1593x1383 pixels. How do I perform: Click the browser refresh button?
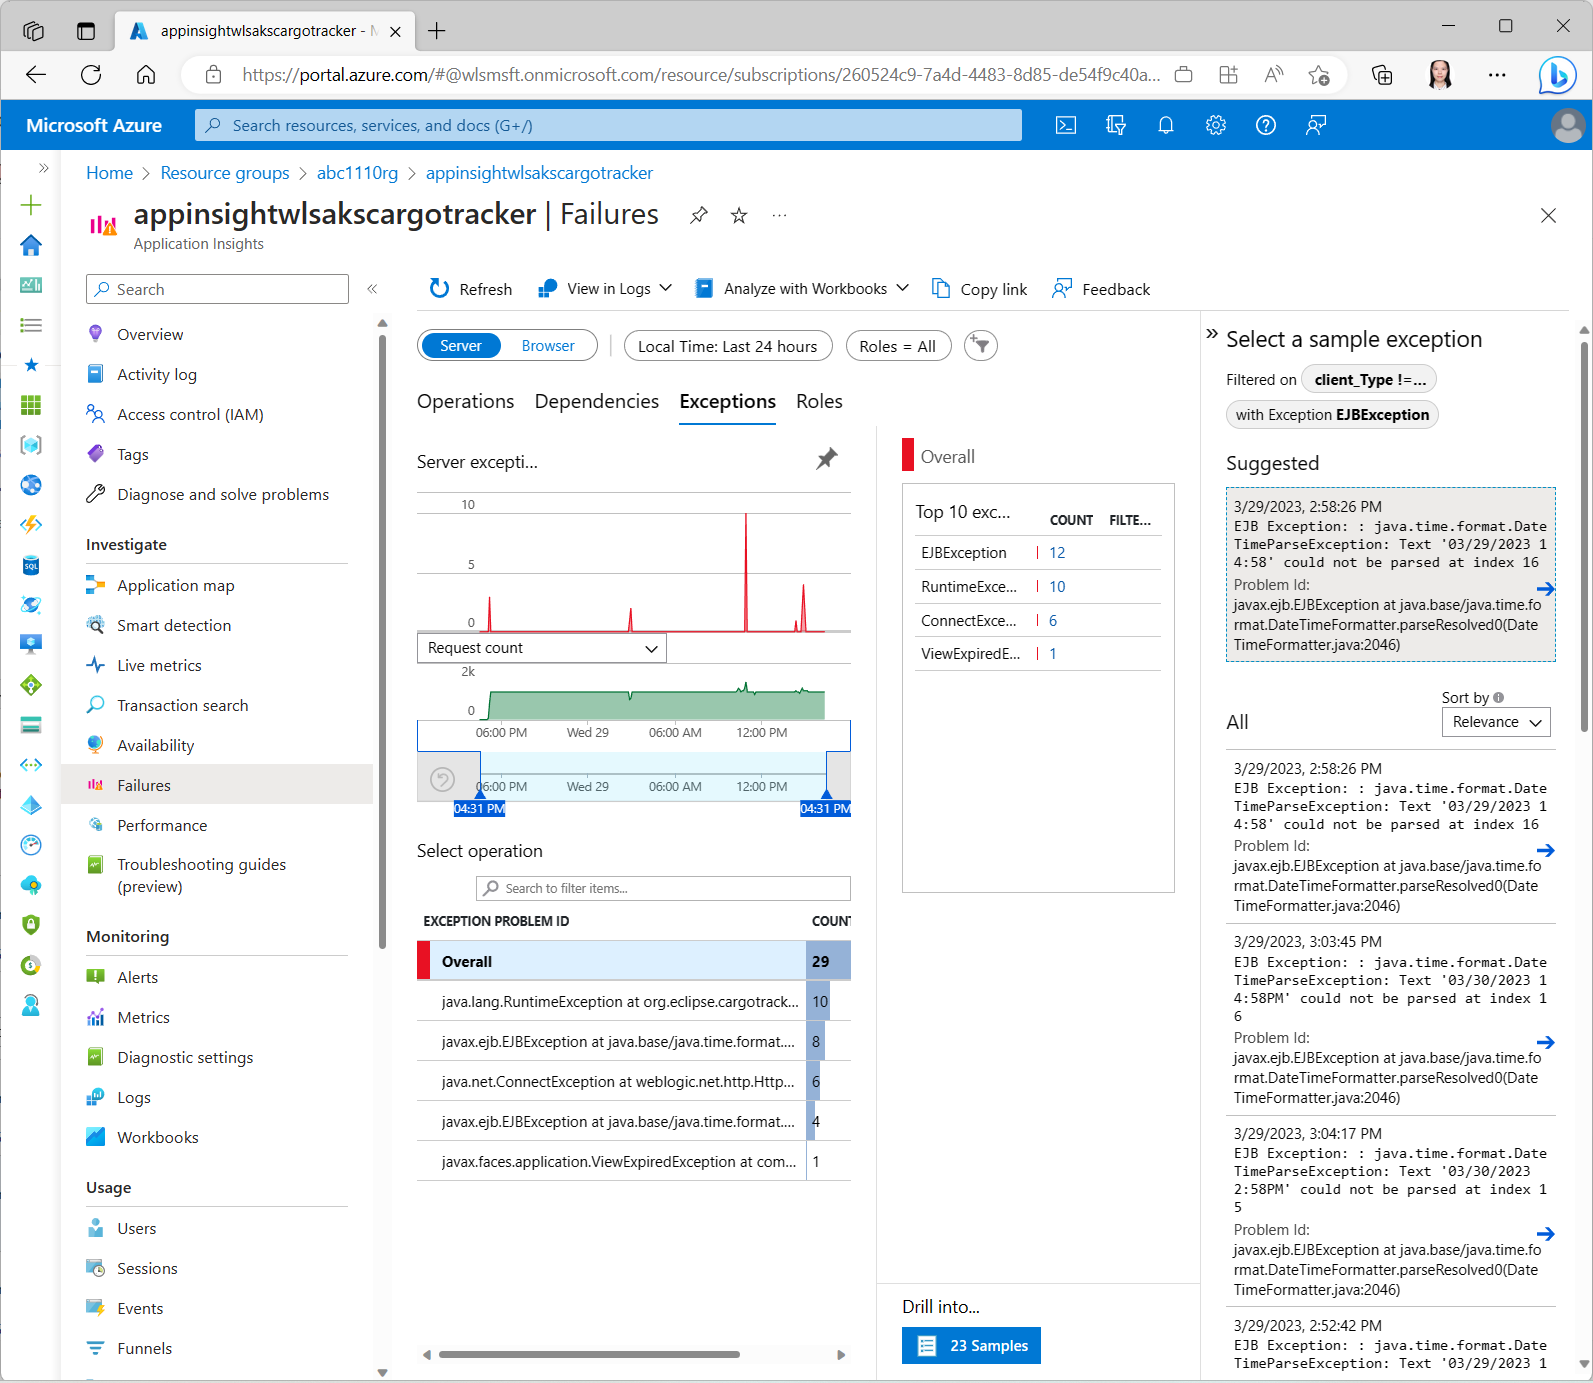click(91, 75)
